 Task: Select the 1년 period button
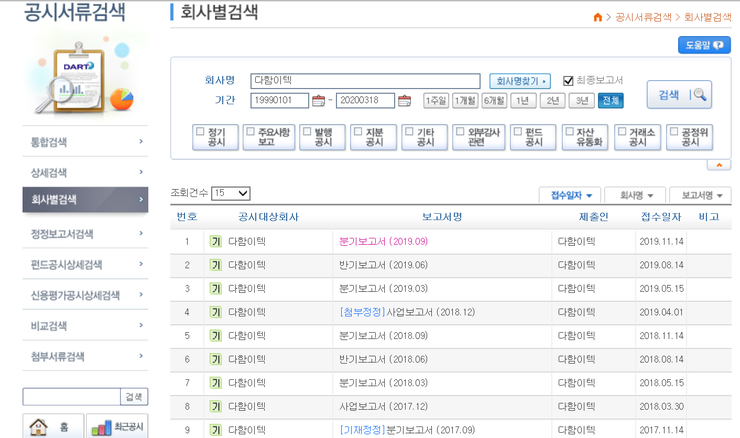tap(523, 101)
